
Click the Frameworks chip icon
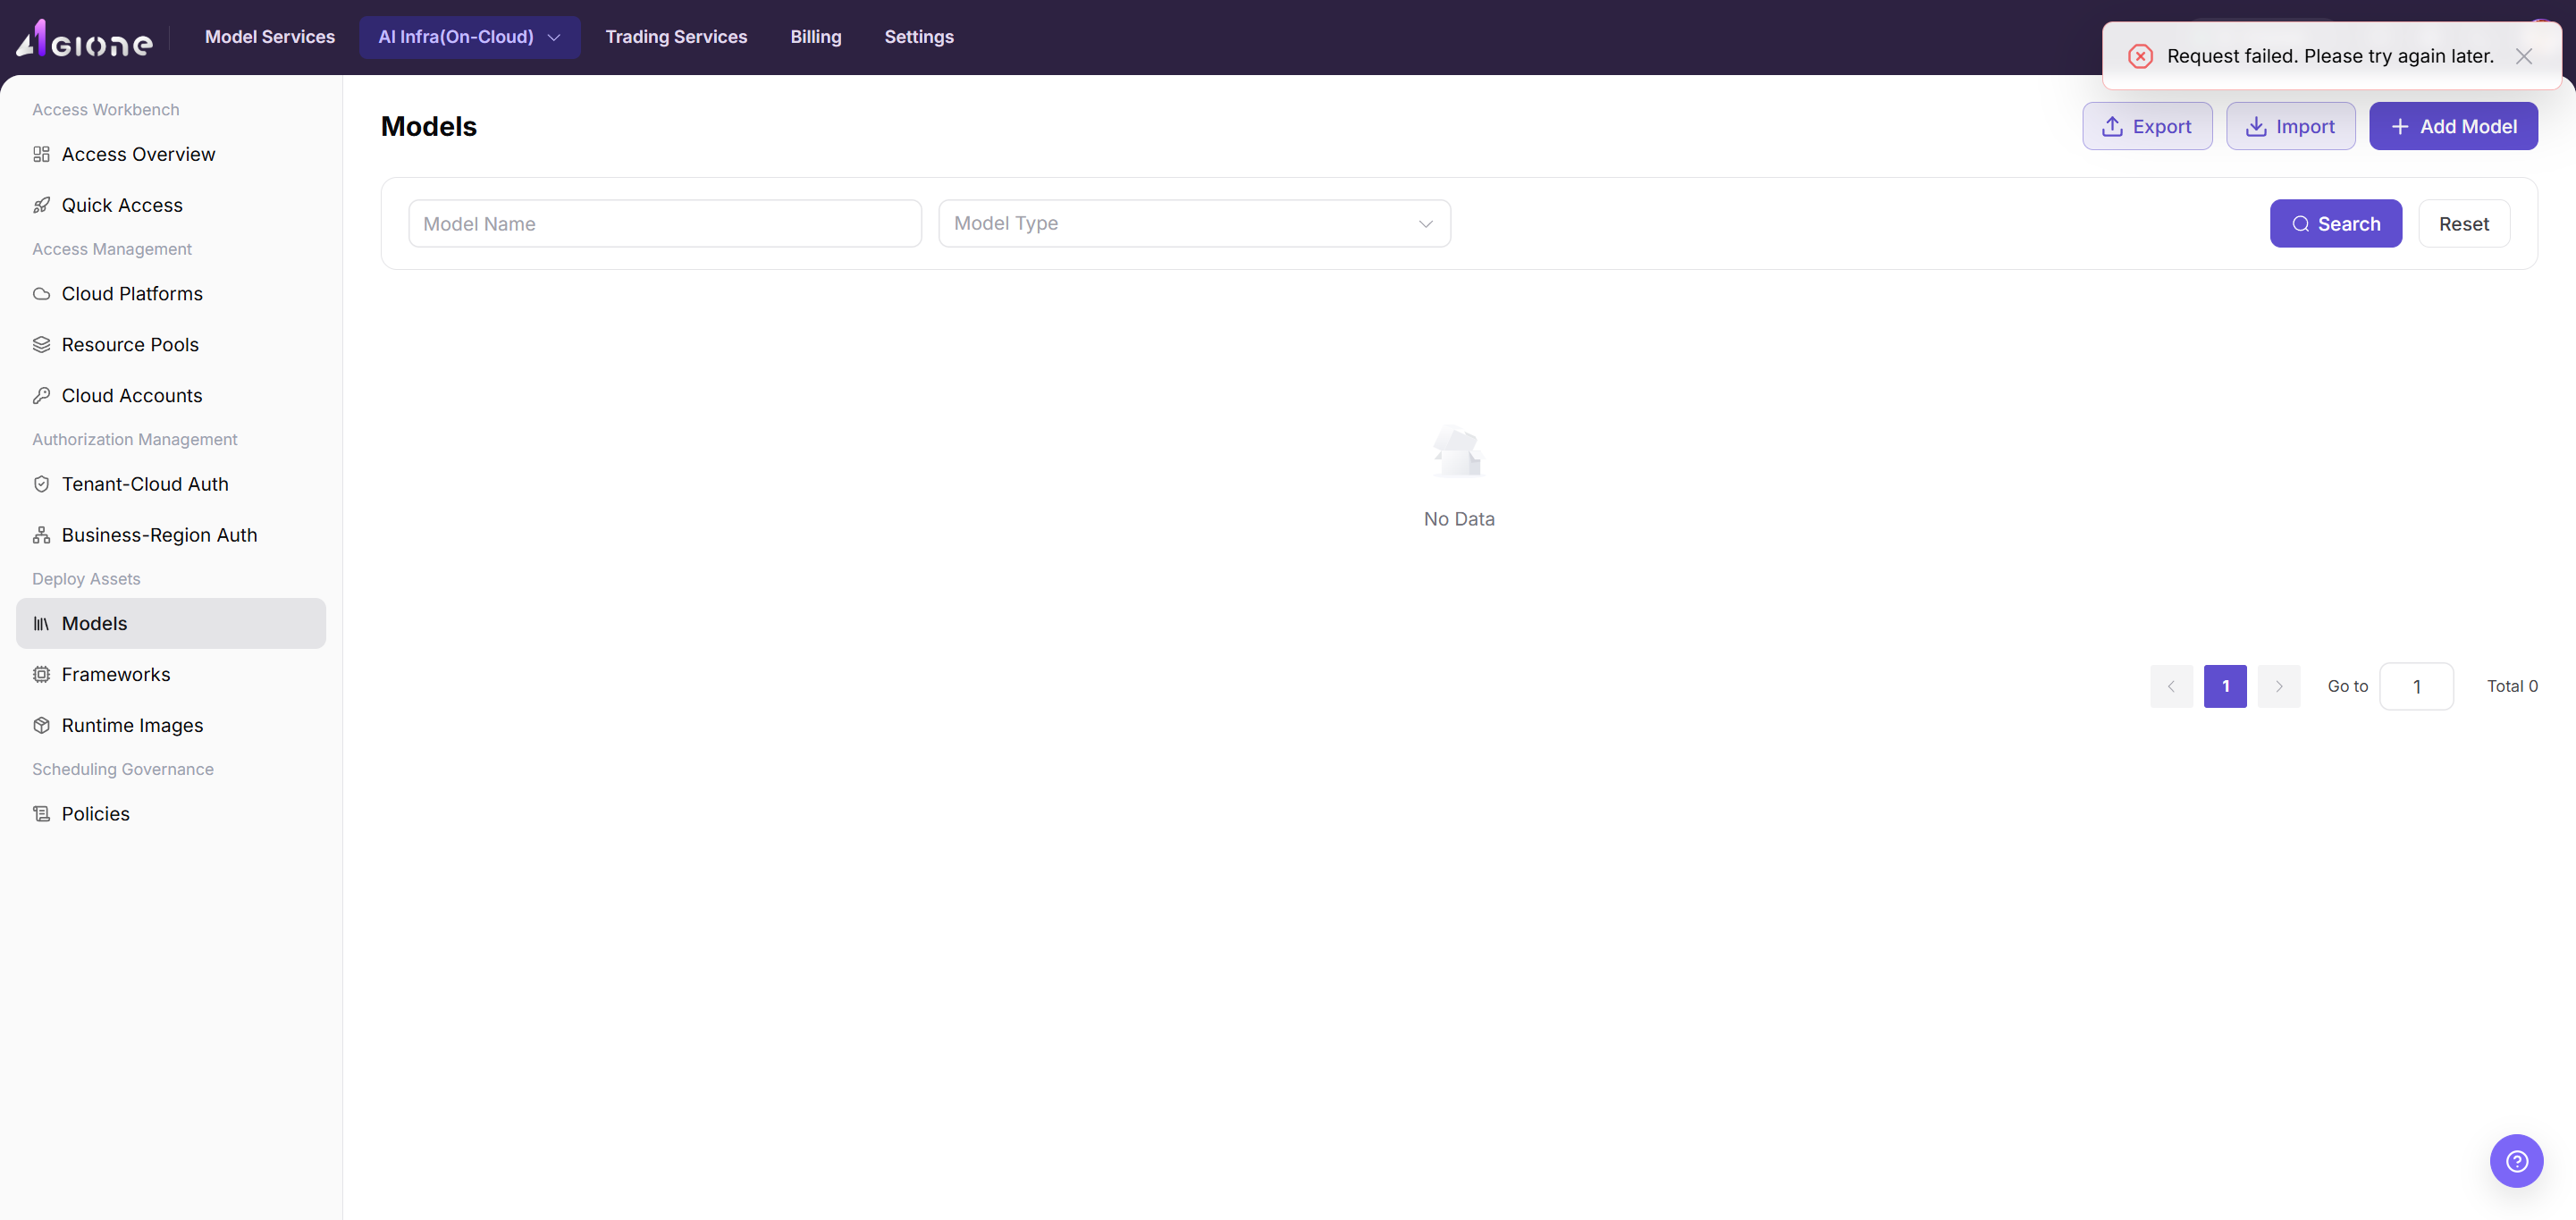coord(41,675)
